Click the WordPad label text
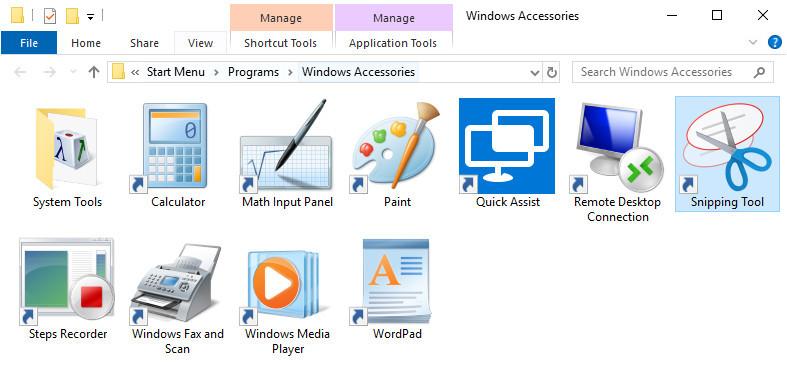Viewport: 787px width, 365px height. 397,334
